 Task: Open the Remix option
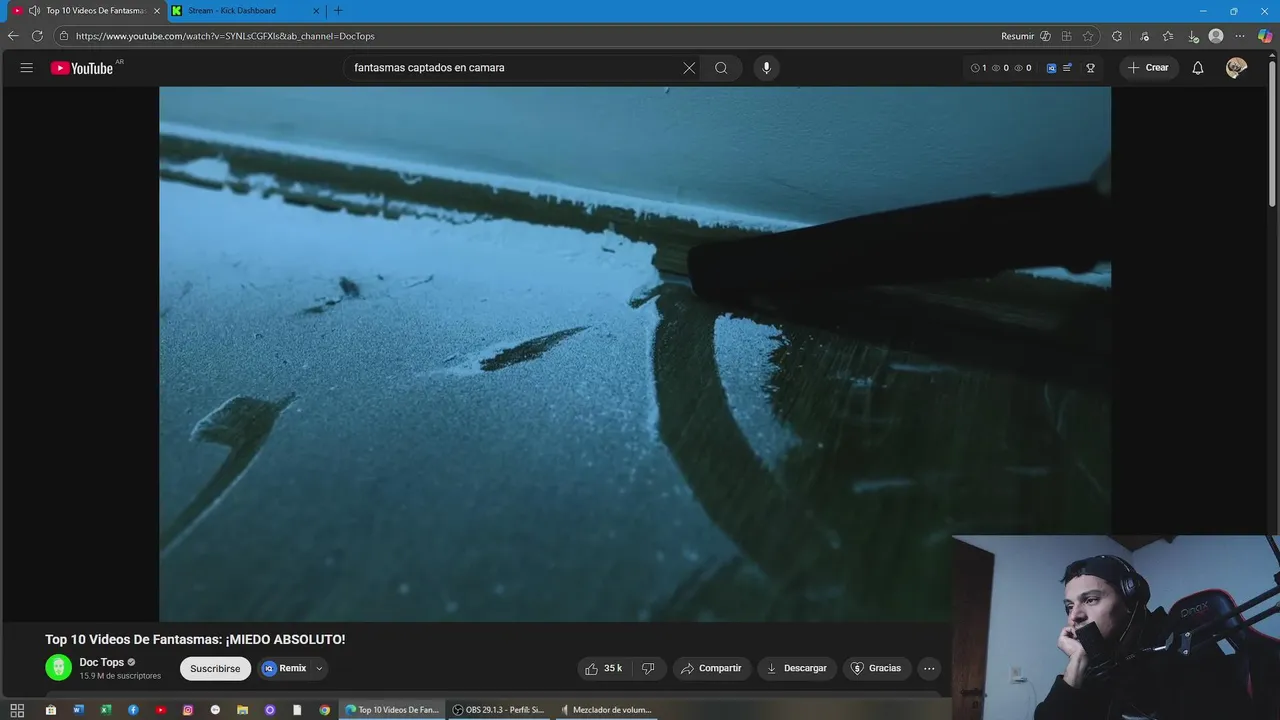284,668
